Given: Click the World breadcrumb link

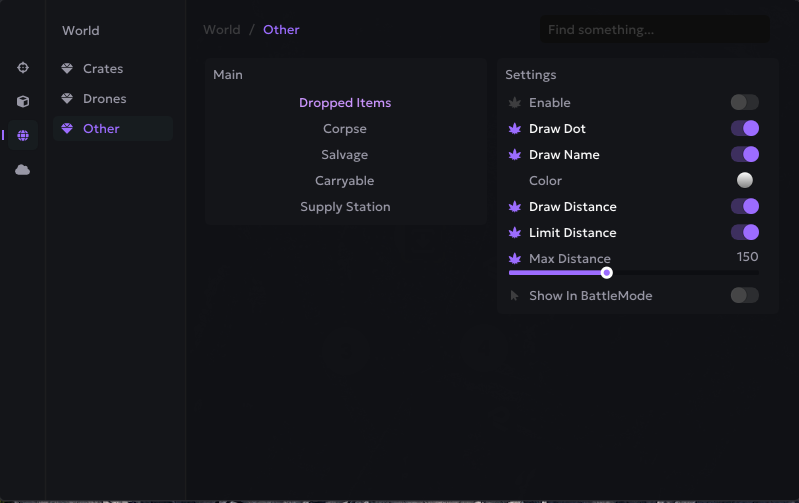Looking at the screenshot, I should (x=221, y=30).
